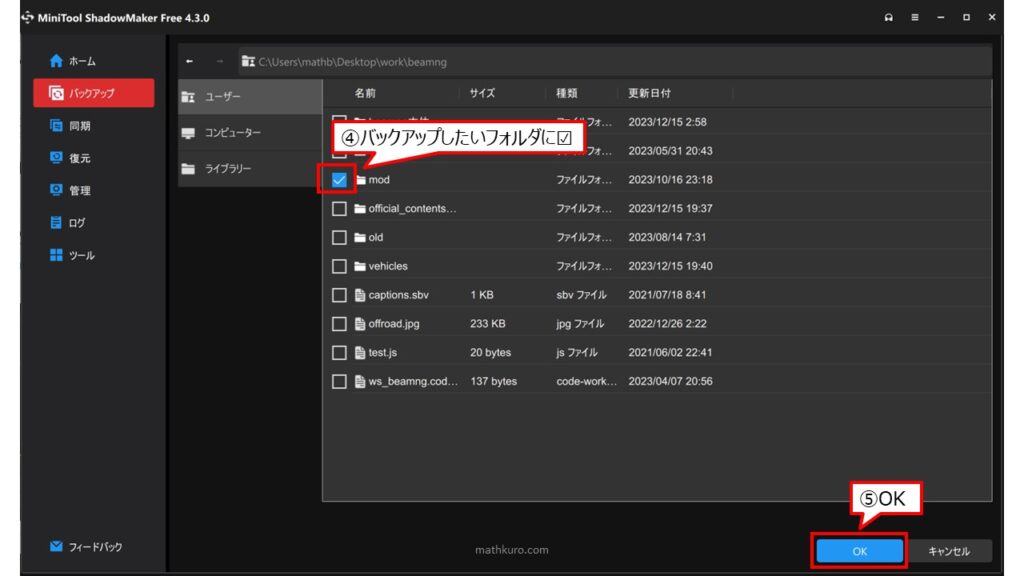Viewport: 1024px width, 576px height.
Task: Click the jpg ファイル type cell
Action: (580, 324)
